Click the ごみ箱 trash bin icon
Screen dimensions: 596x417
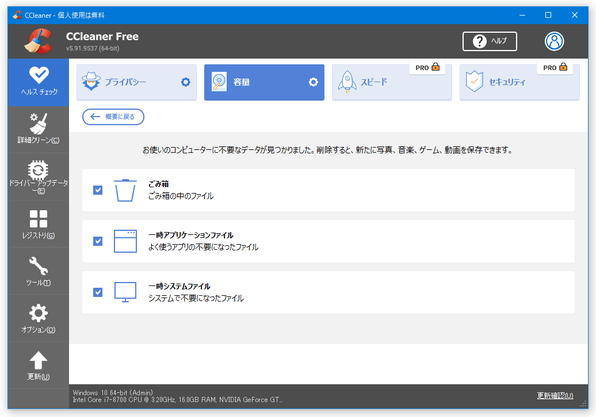click(125, 190)
